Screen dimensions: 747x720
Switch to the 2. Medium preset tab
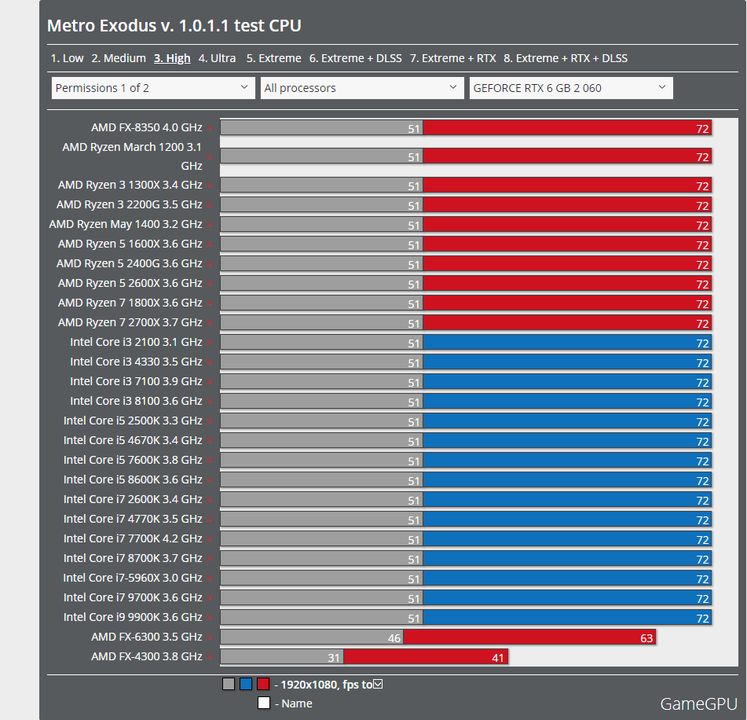[119, 58]
